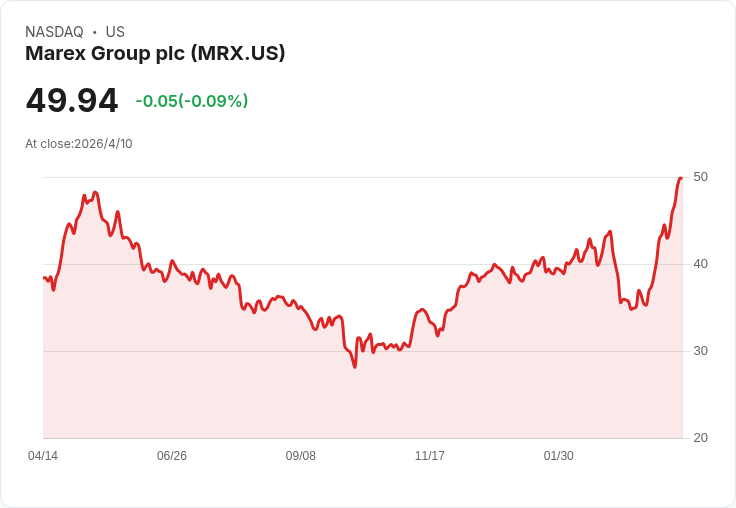Click the early peak of the chart line near 48
Image resolution: width=736 pixels, height=508 pixels.
click(x=95, y=192)
